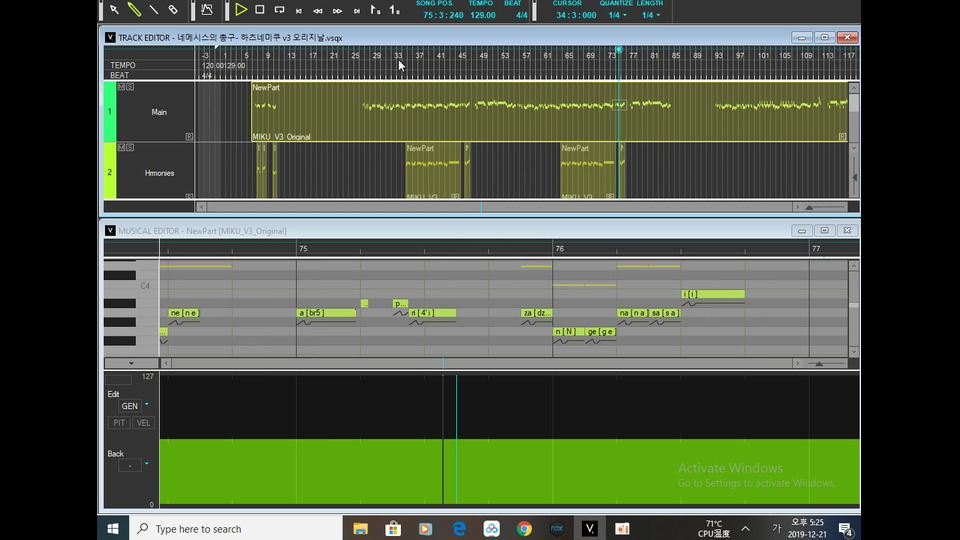This screenshot has height=540, width=960.
Task: Solo the Main track
Action: [x=130, y=87]
